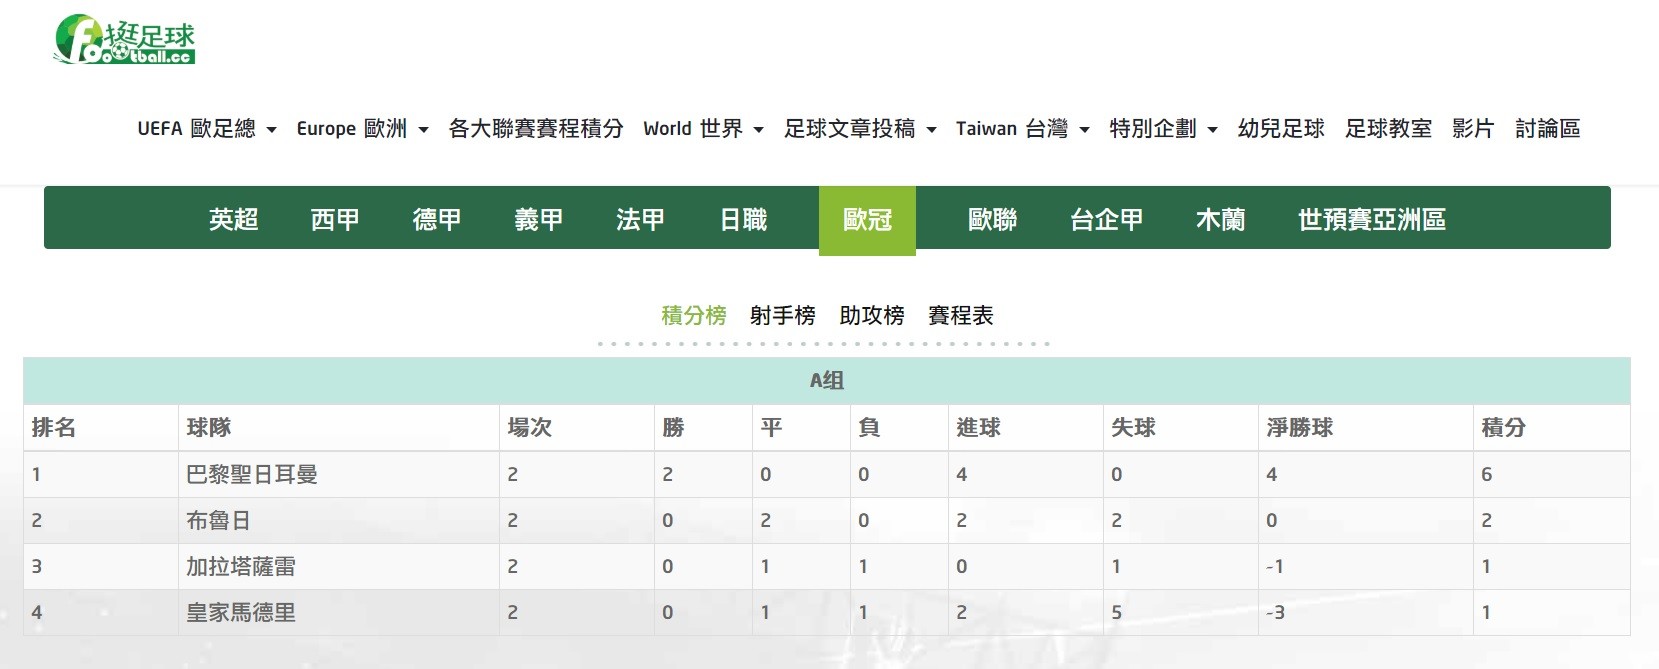Screen dimensions: 1659x669
Task: Expand the UEFA 歐足總 dropdown menu
Action: [207, 129]
